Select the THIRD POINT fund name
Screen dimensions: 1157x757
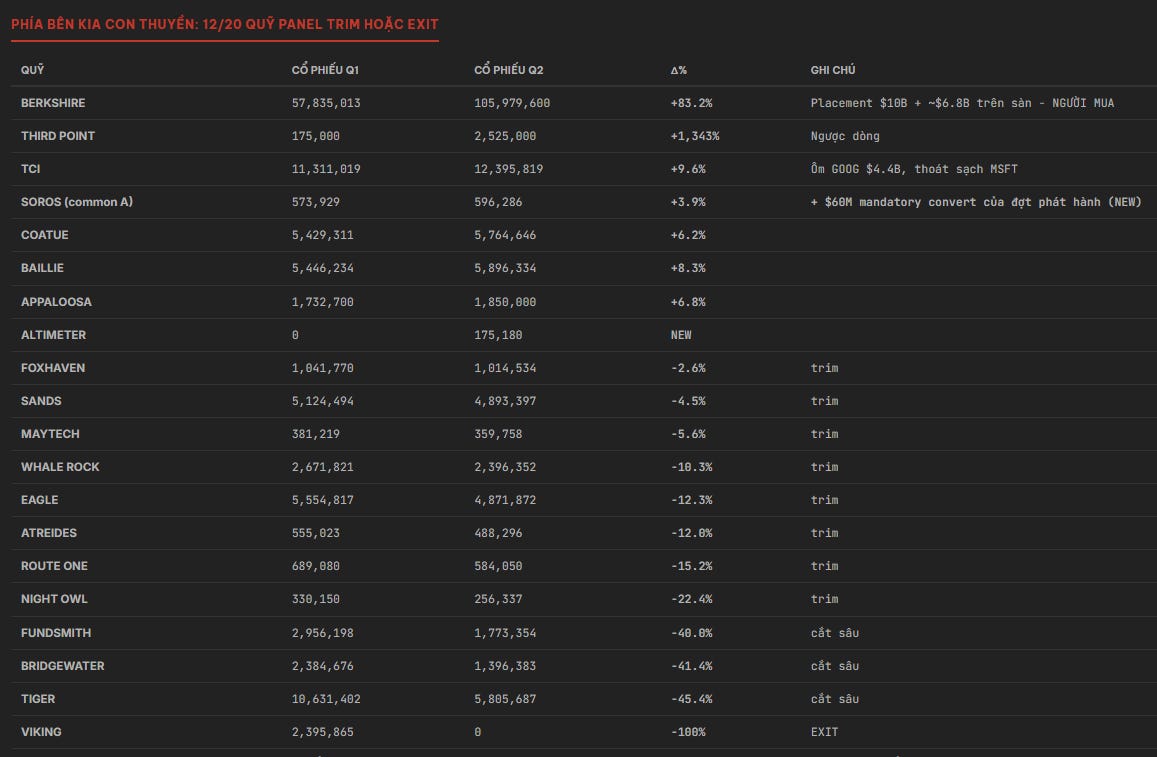pyautogui.click(x=58, y=136)
